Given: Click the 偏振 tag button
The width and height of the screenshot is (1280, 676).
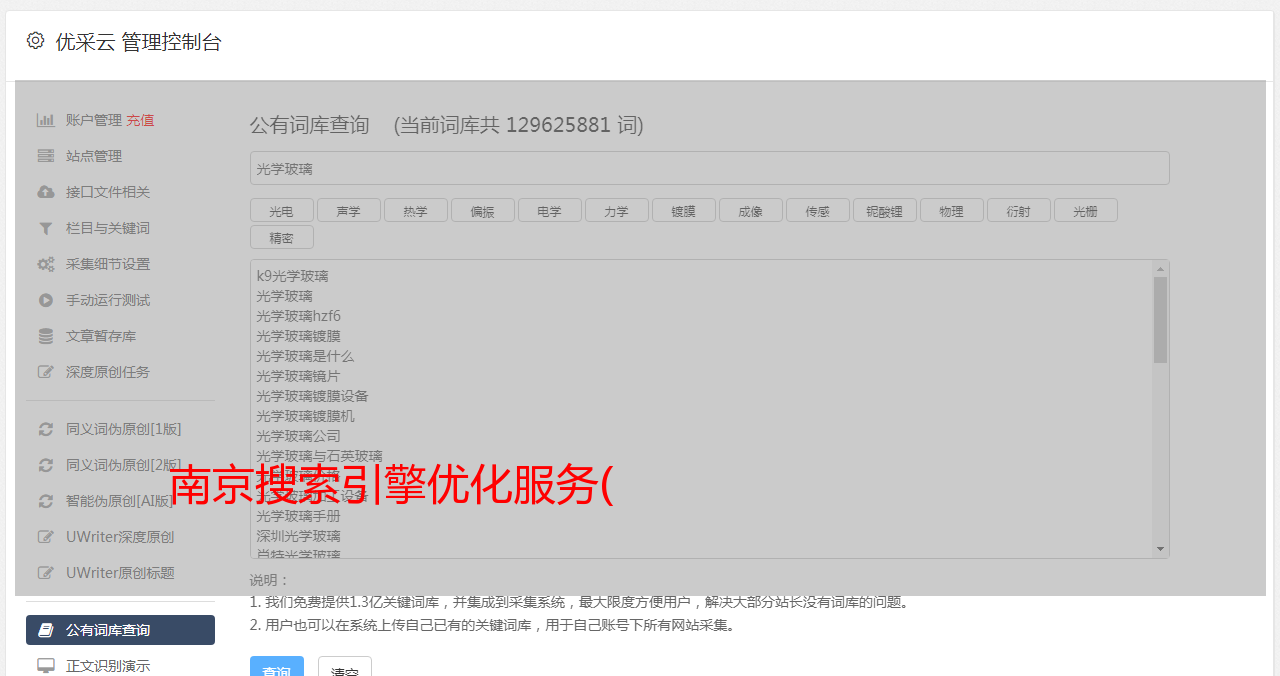Looking at the screenshot, I should pos(482,210).
